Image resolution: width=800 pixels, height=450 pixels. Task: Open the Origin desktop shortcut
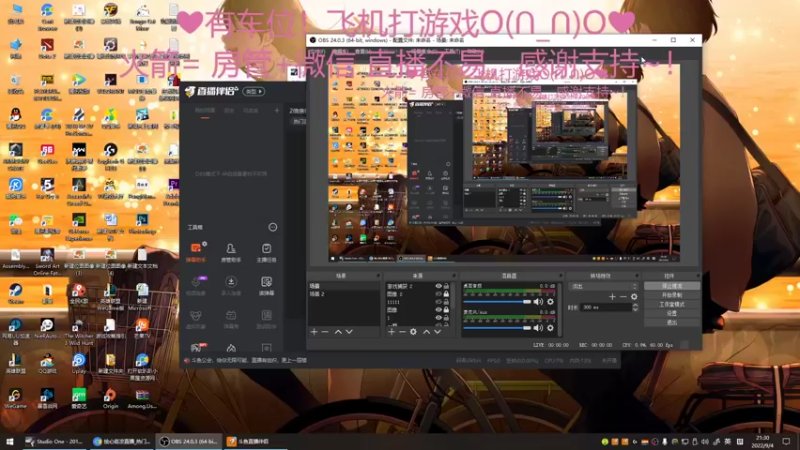point(110,398)
